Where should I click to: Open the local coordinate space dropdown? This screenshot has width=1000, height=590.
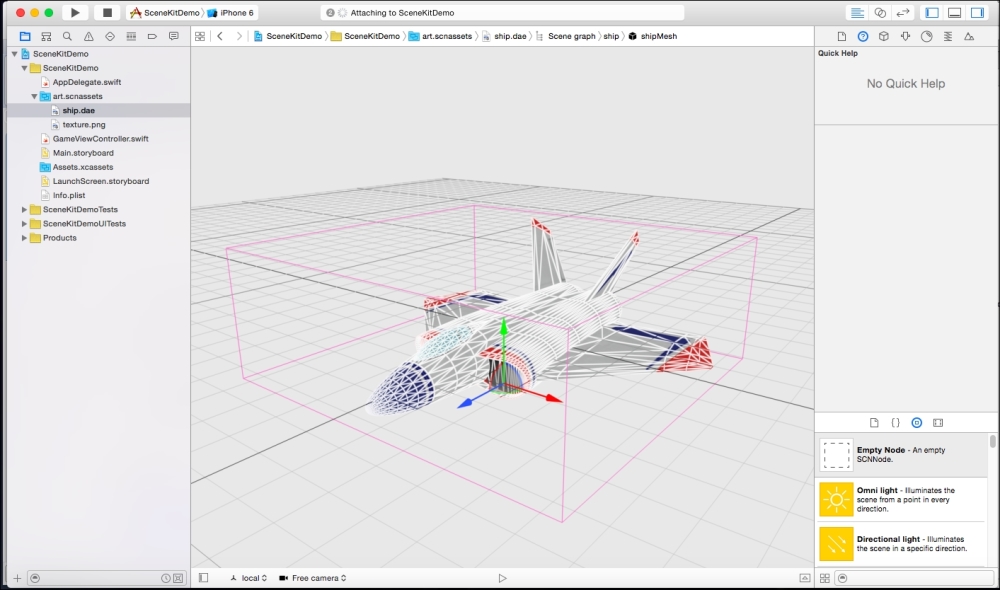(x=250, y=578)
